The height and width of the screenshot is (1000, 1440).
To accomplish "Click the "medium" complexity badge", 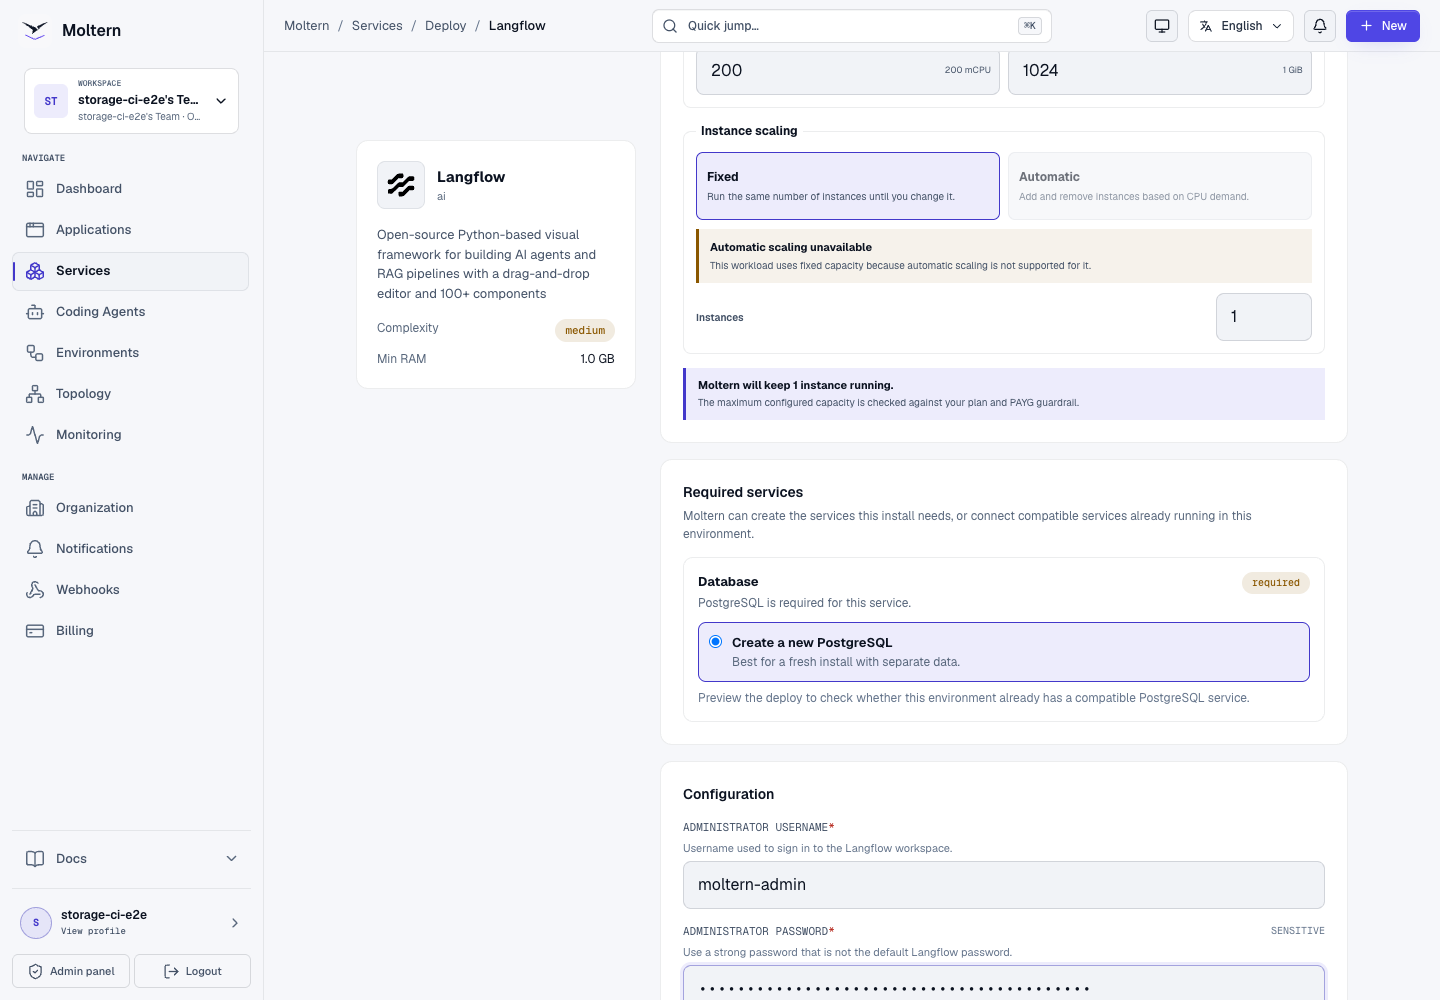I will click(x=585, y=331).
